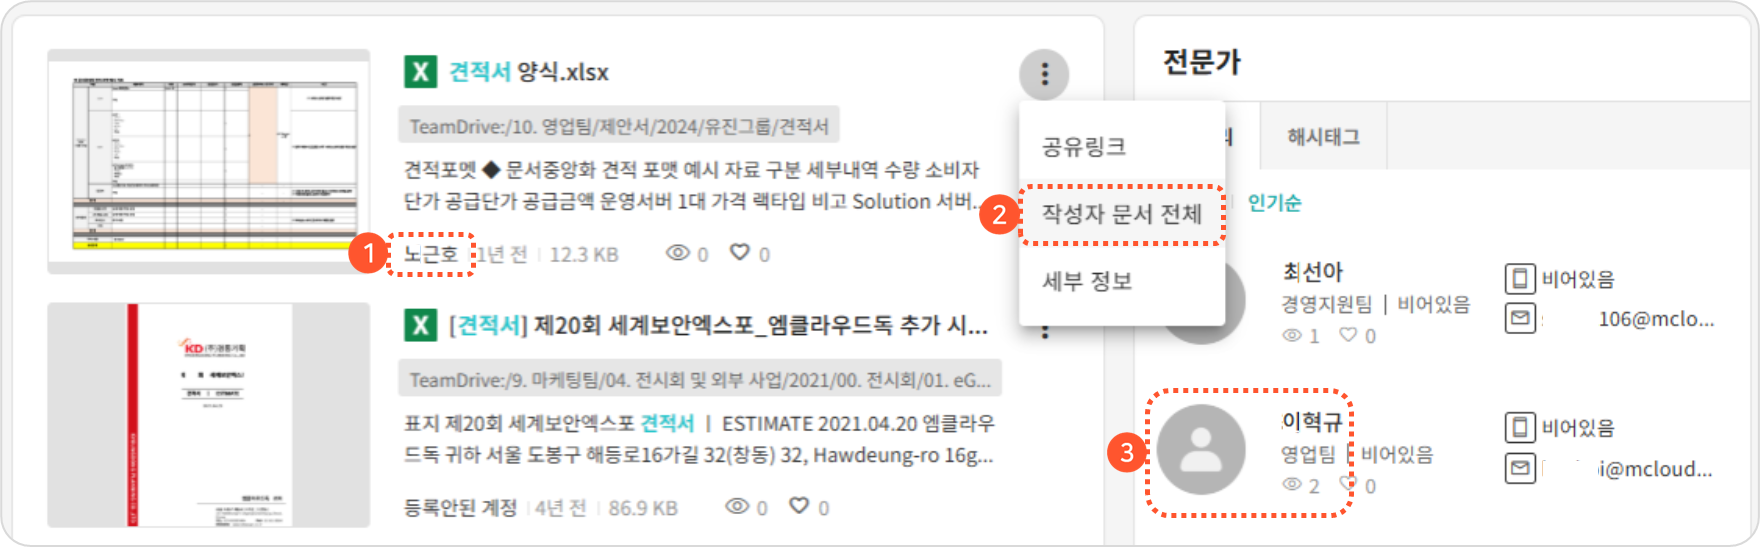The height and width of the screenshot is (547, 1760).
Task: Click the phone icon next to 최선아
Action: (1520, 278)
